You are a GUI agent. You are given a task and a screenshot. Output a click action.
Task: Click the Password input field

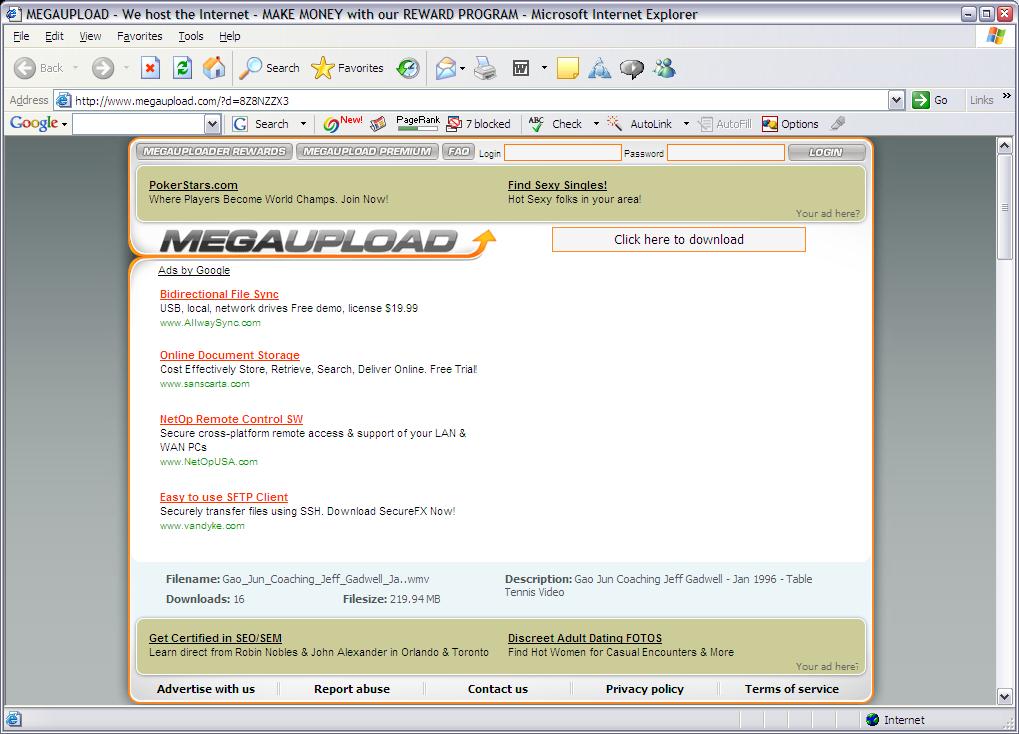click(x=726, y=153)
